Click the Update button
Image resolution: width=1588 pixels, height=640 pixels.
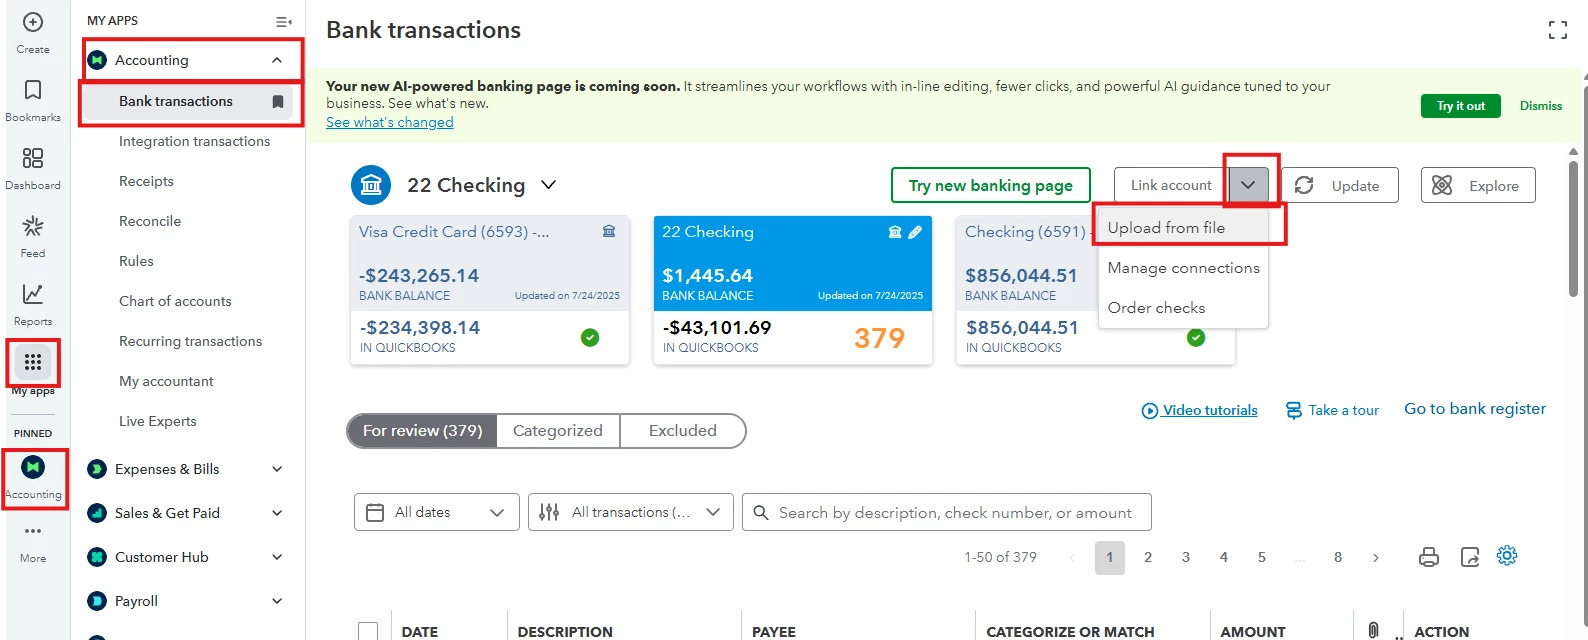(x=1340, y=185)
